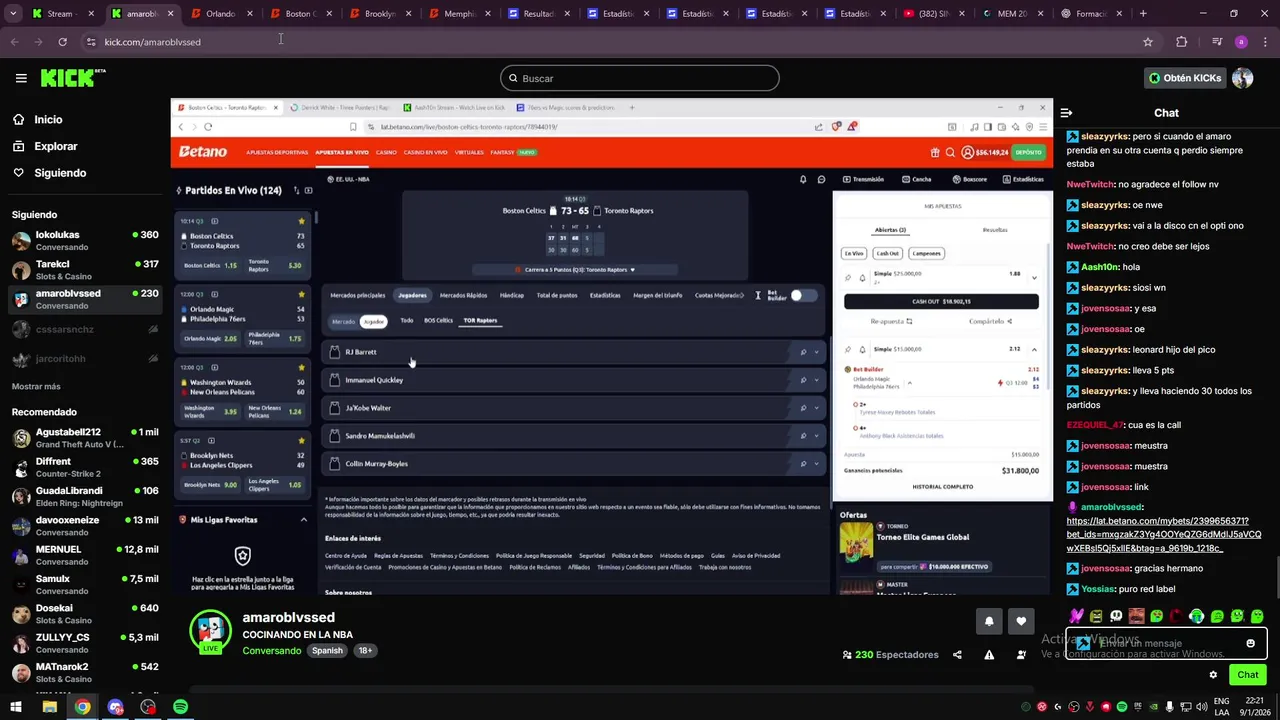Report stream with warning triangle icon
Viewport: 1280px width, 720px height.
(989, 655)
